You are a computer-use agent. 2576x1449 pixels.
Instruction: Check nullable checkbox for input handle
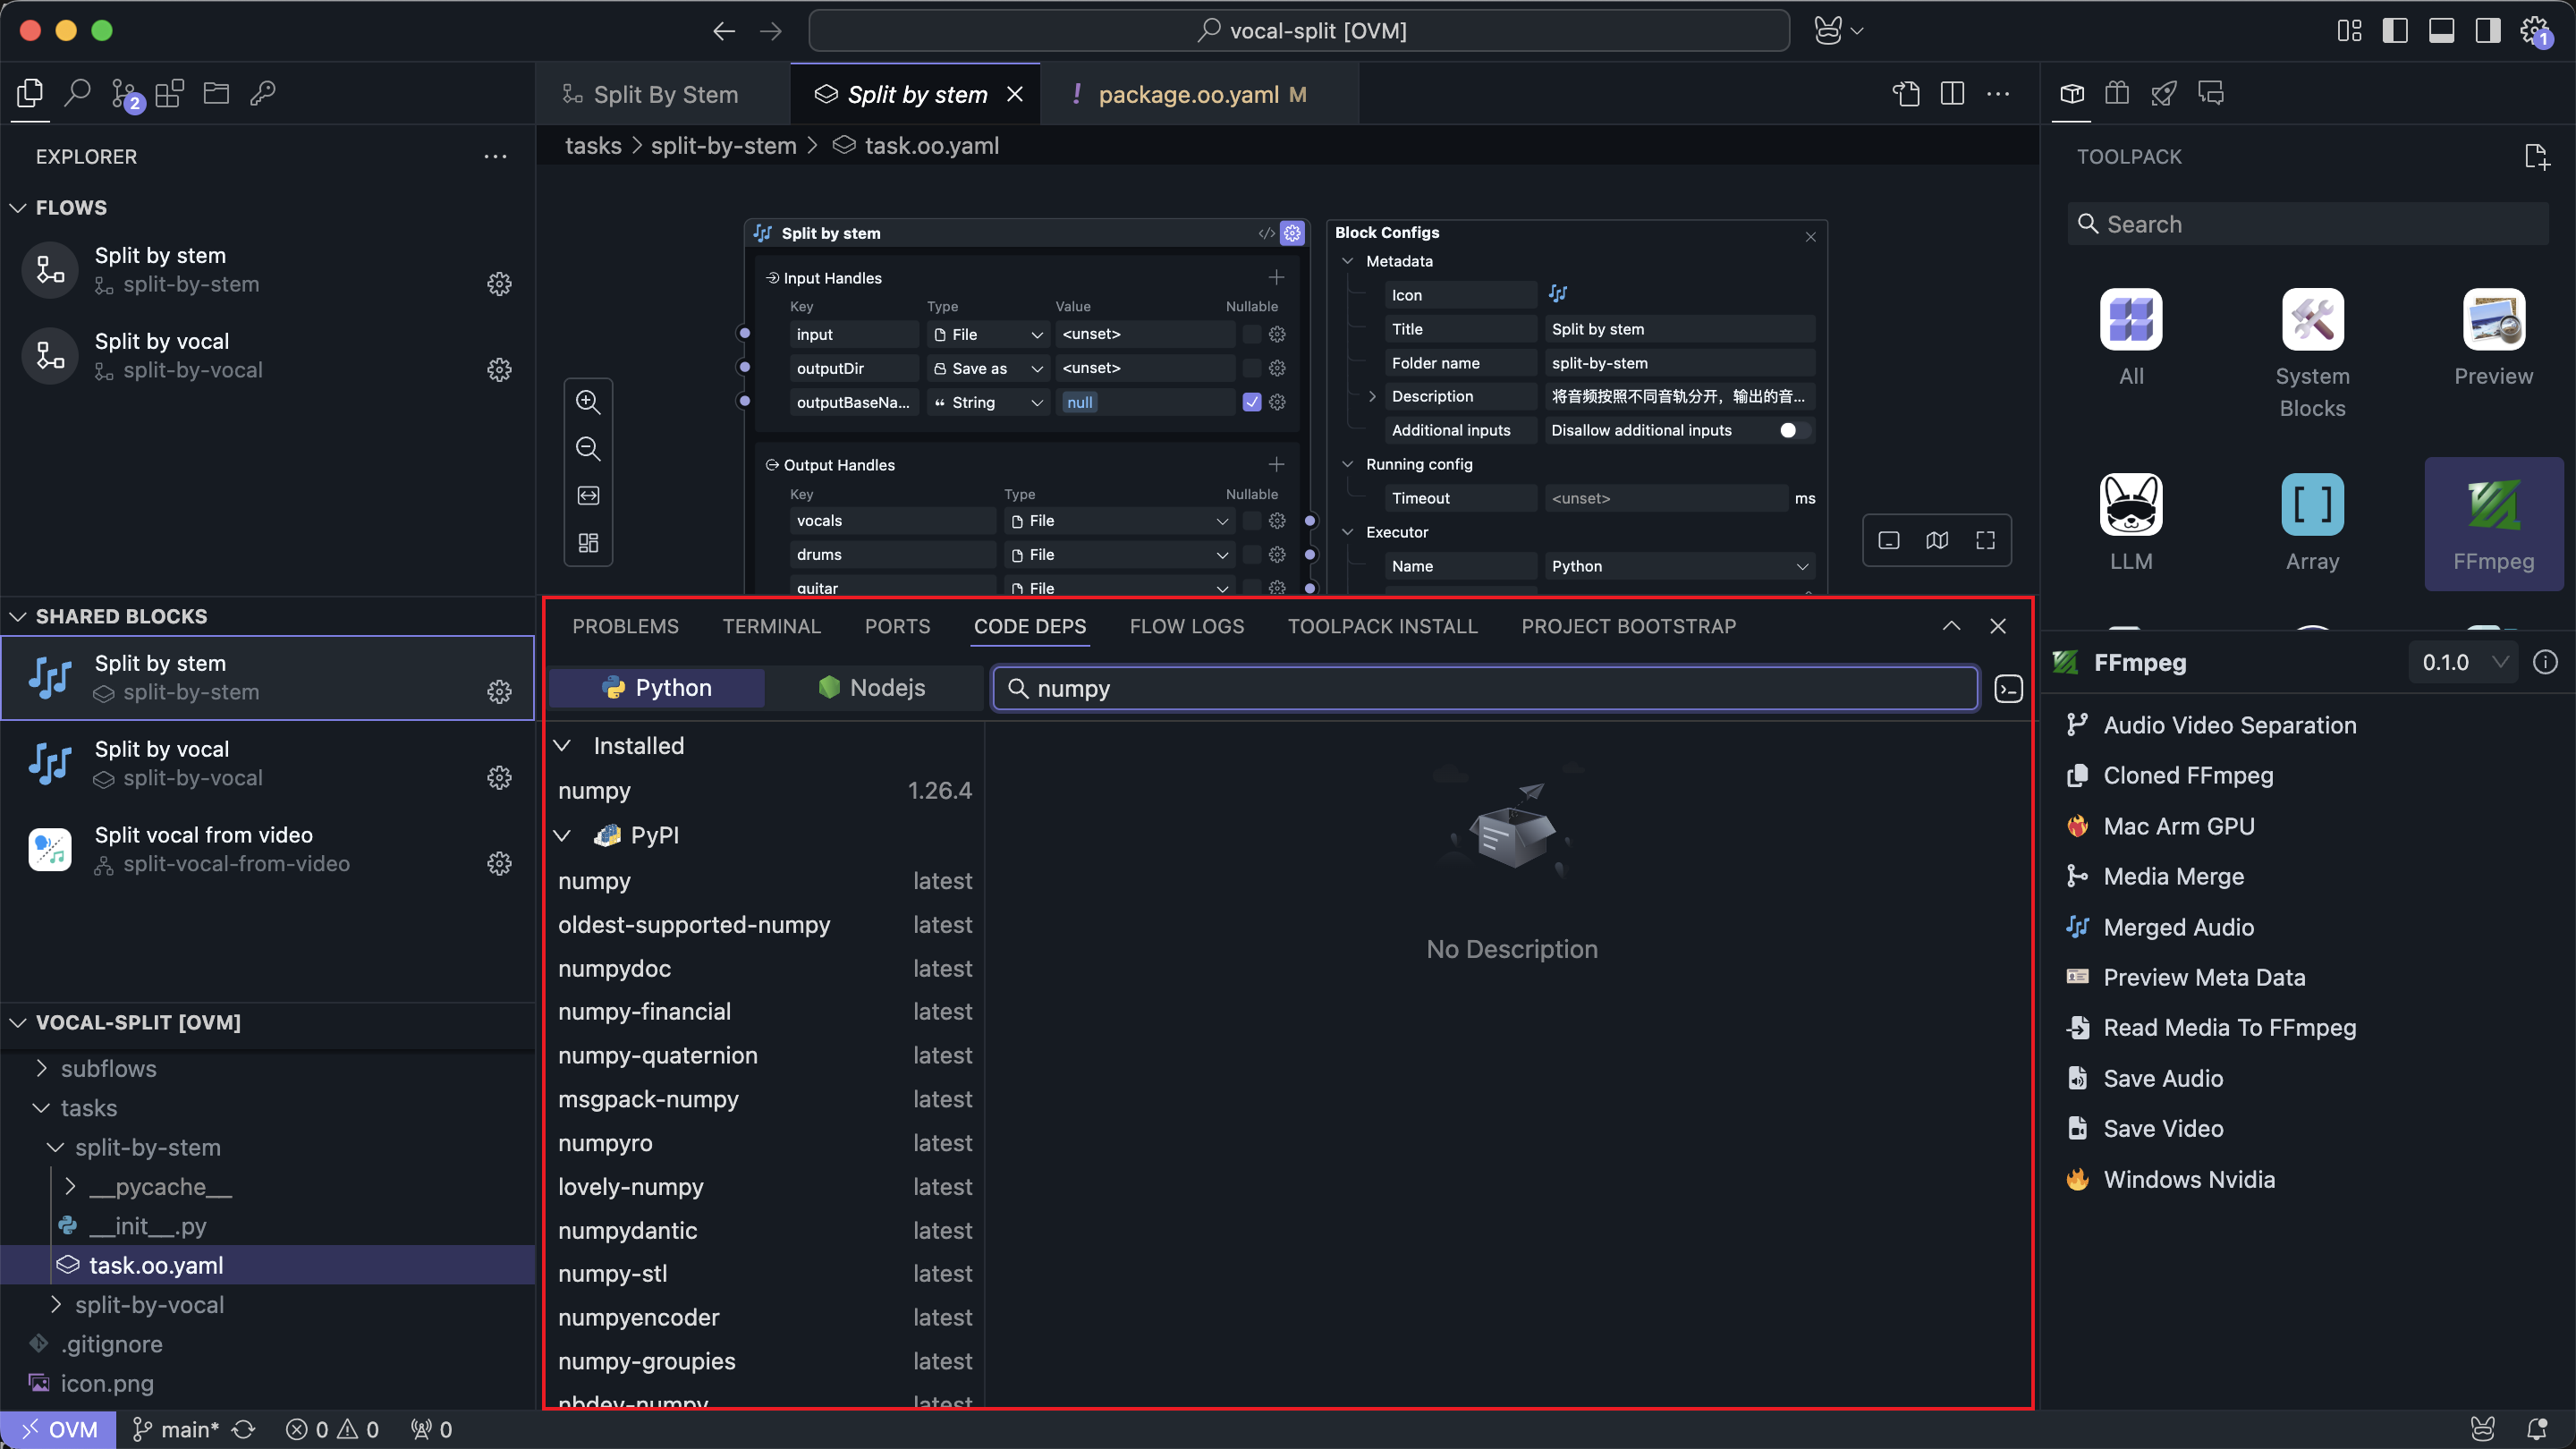click(1251, 334)
